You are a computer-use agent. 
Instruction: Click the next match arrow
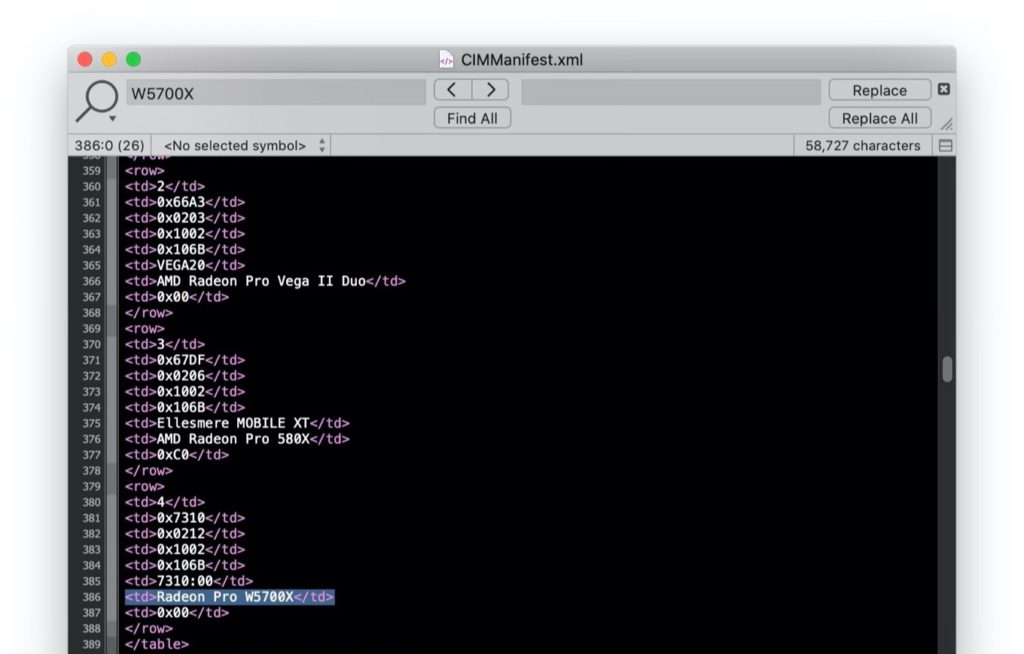pos(489,89)
